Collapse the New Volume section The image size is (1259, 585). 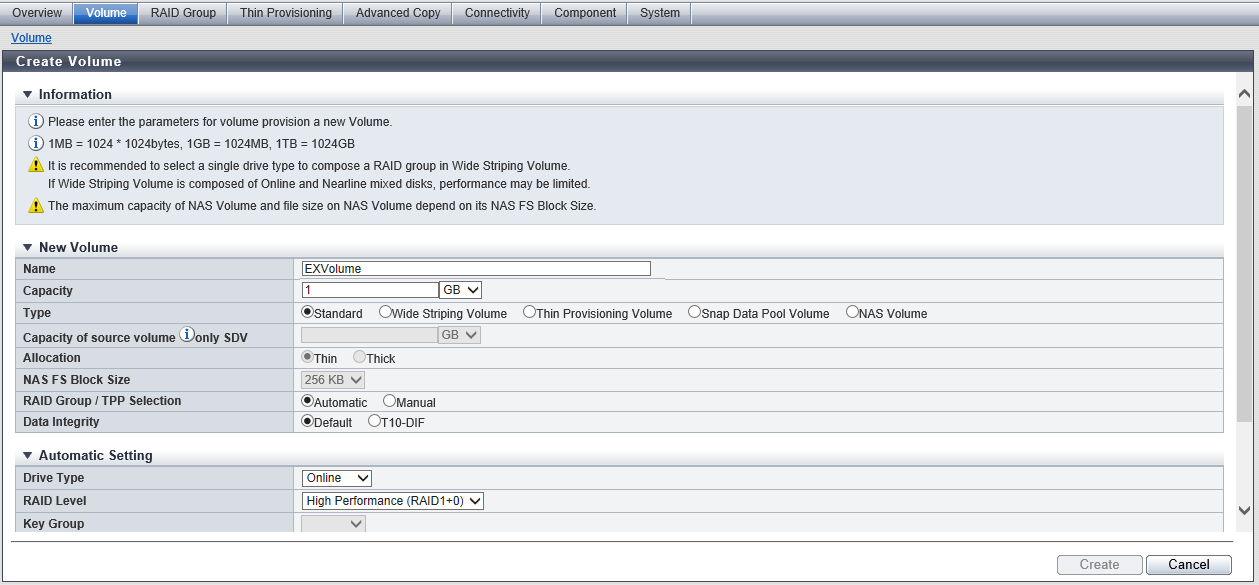pos(28,248)
